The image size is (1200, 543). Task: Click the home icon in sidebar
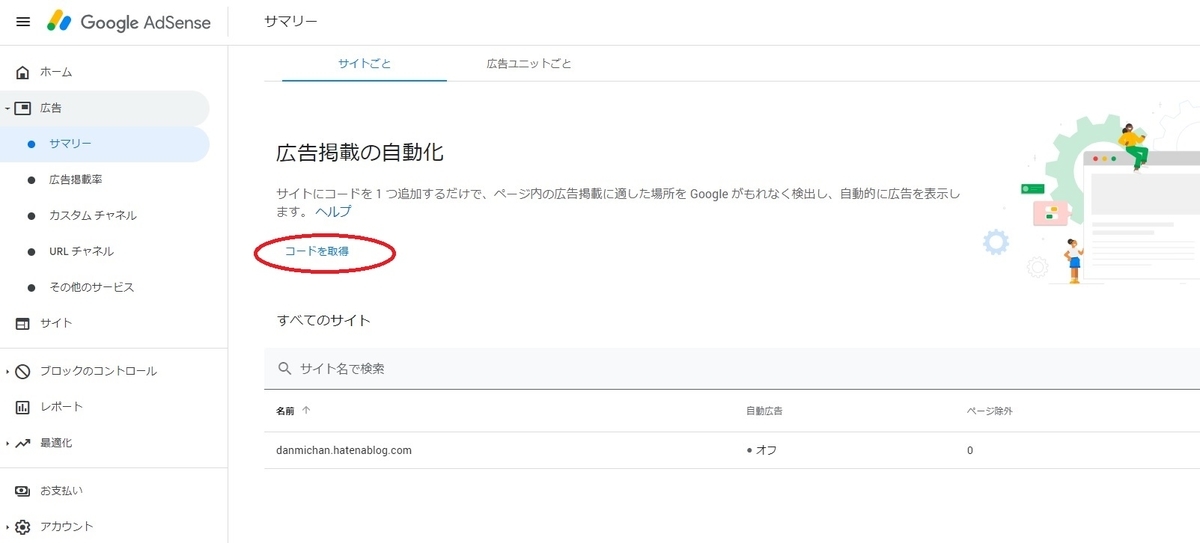[23, 72]
